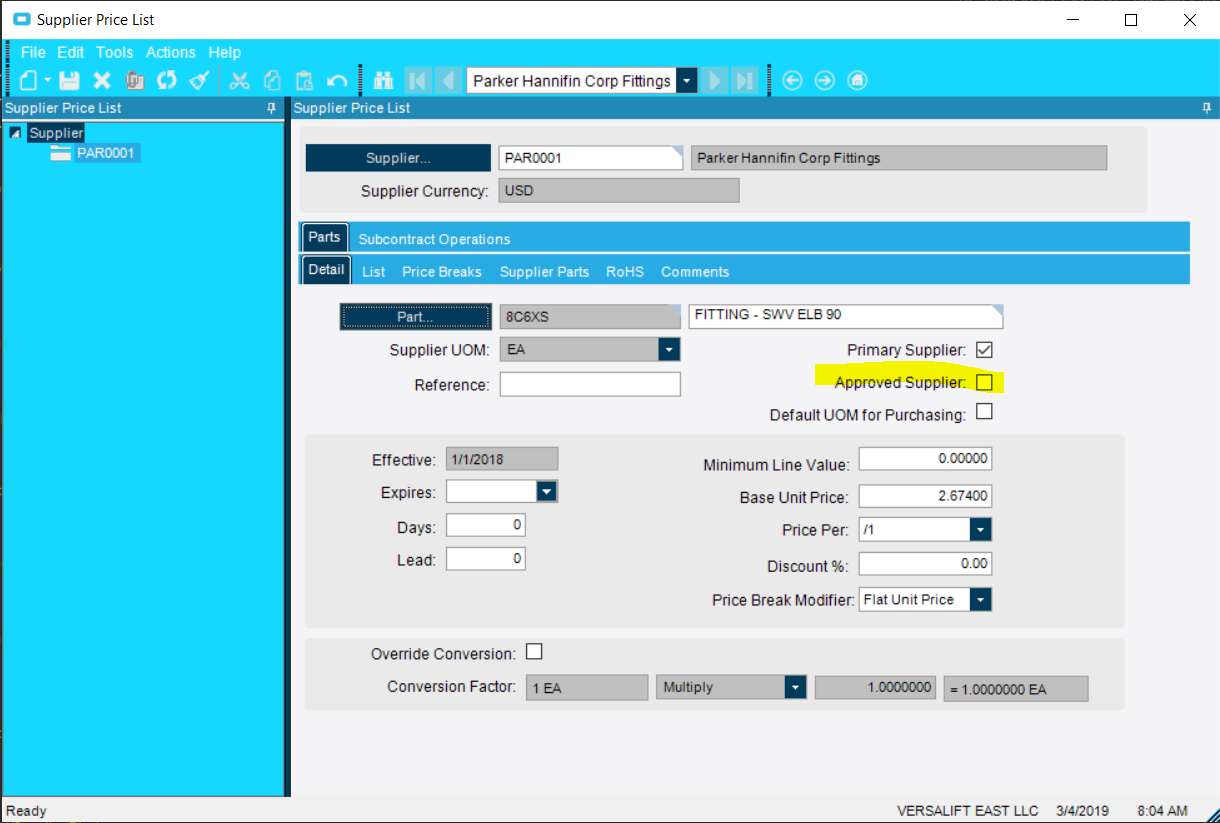Switch to the Detail tab
1220x823 pixels.
pos(326,269)
